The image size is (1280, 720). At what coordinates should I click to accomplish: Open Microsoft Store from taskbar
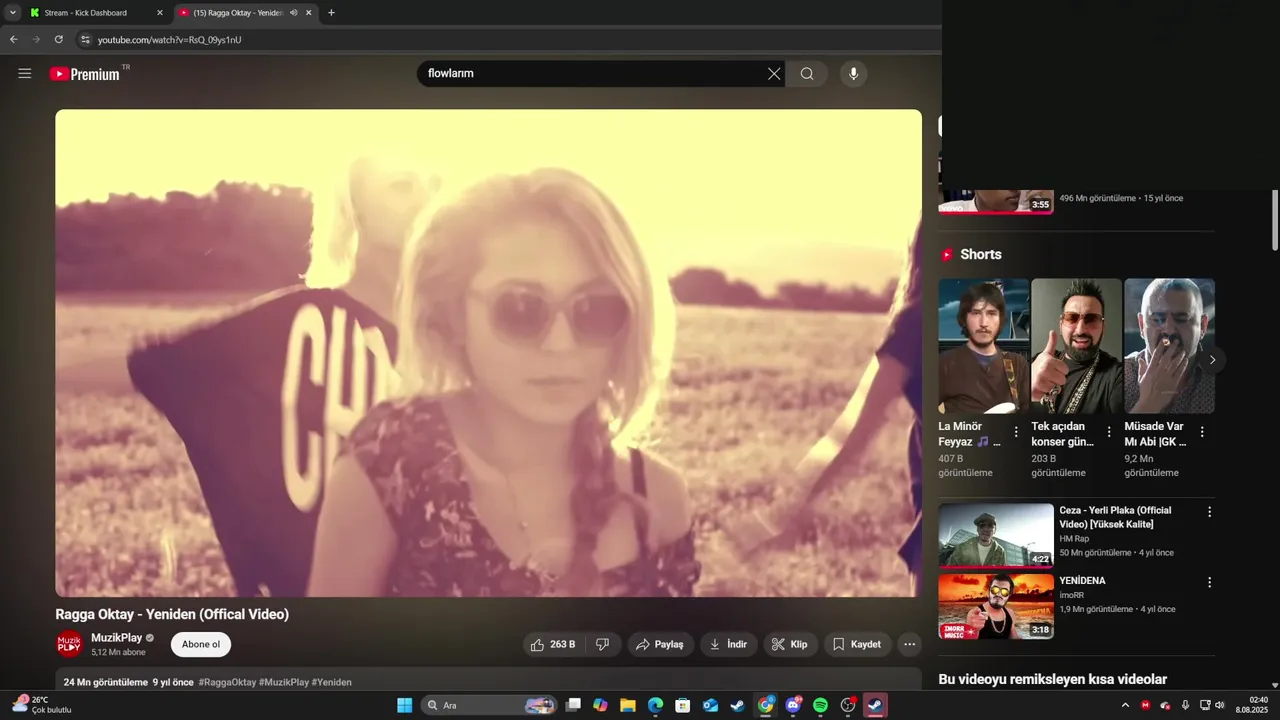[x=683, y=705]
